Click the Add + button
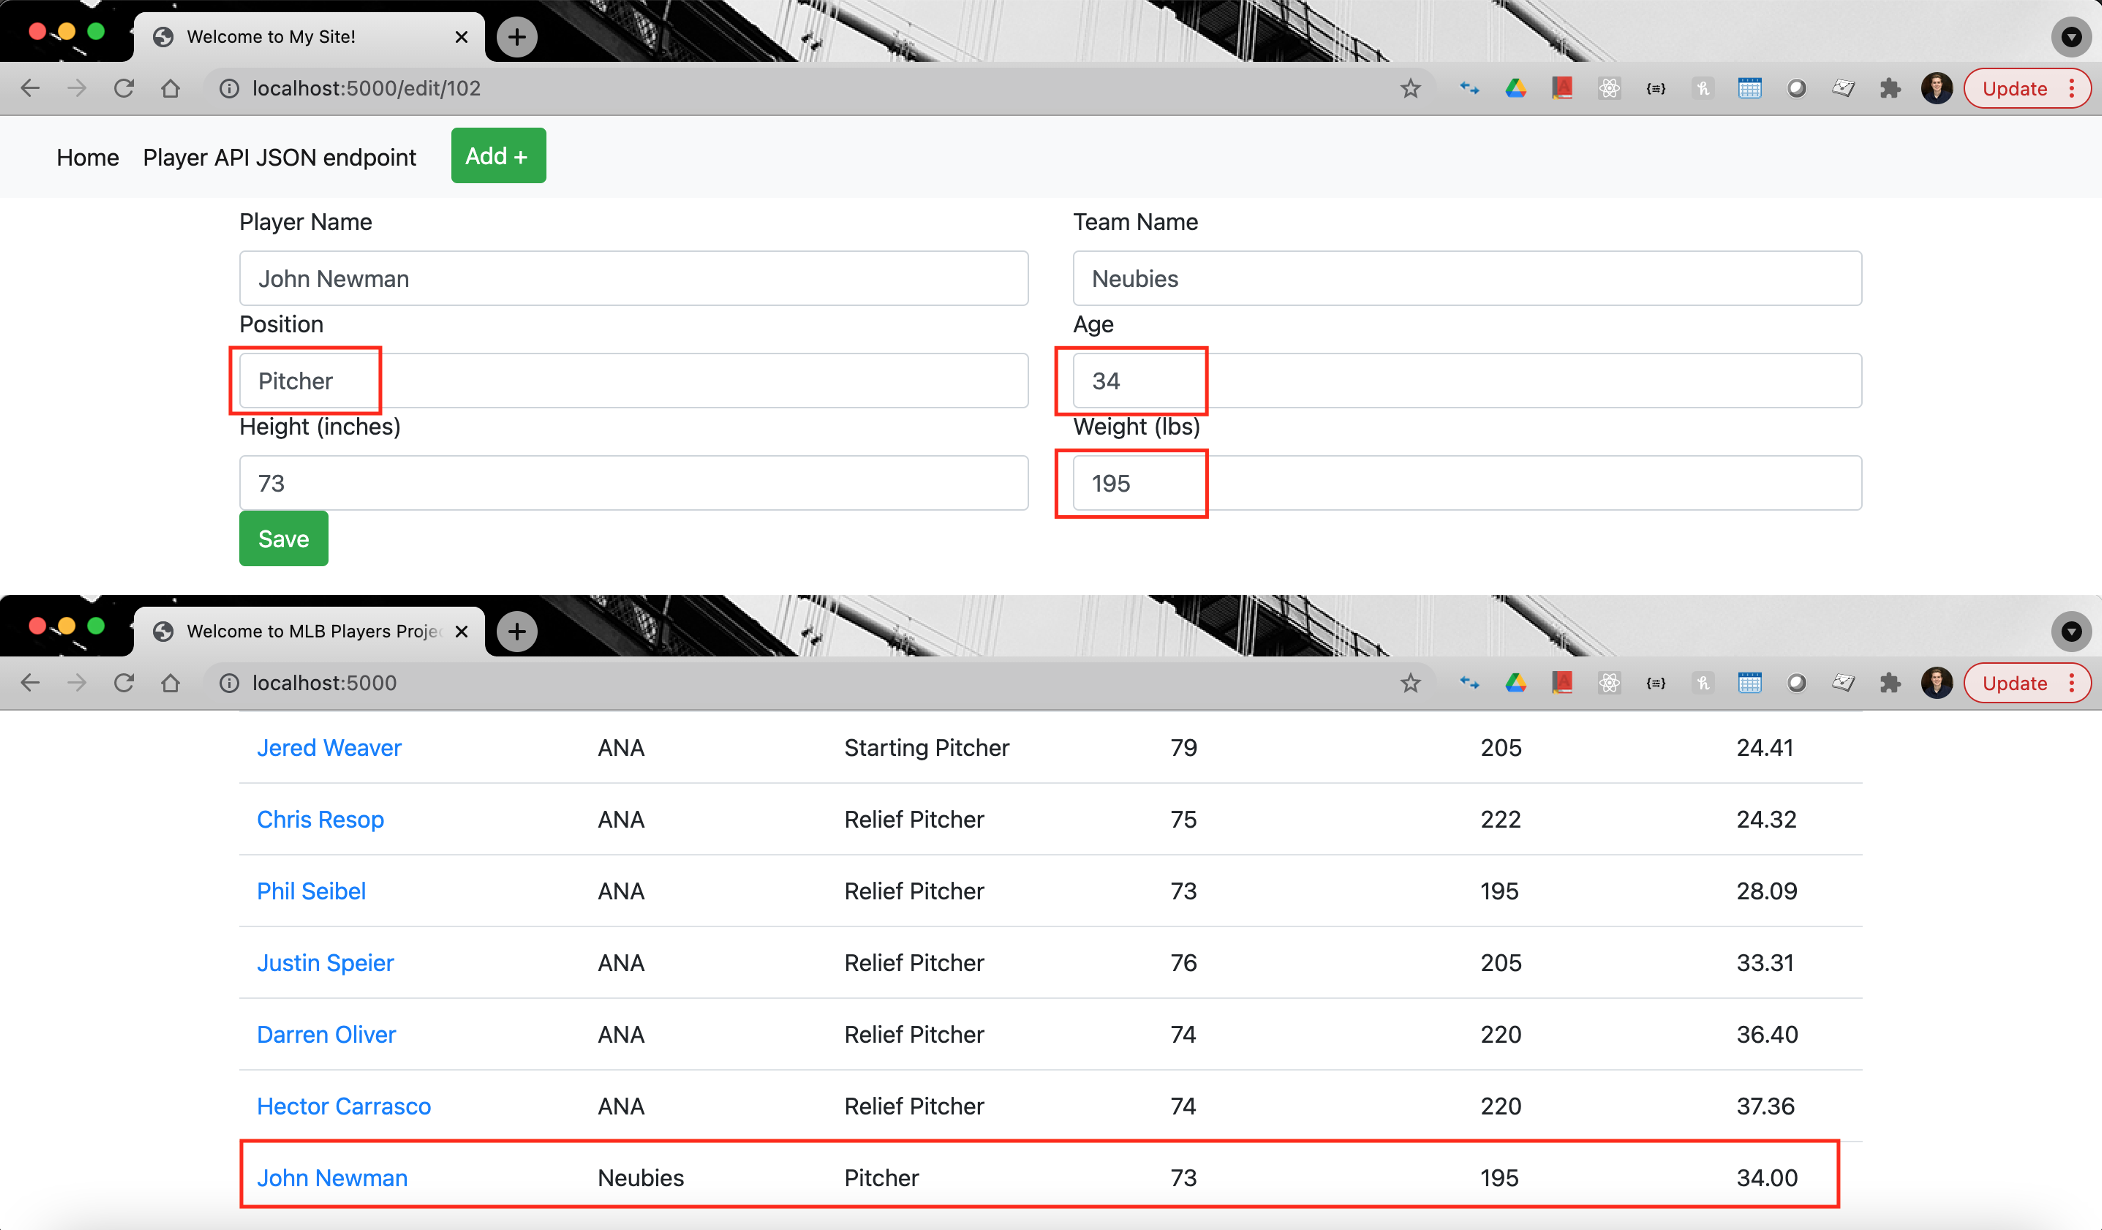The height and width of the screenshot is (1230, 2102). 496,155
